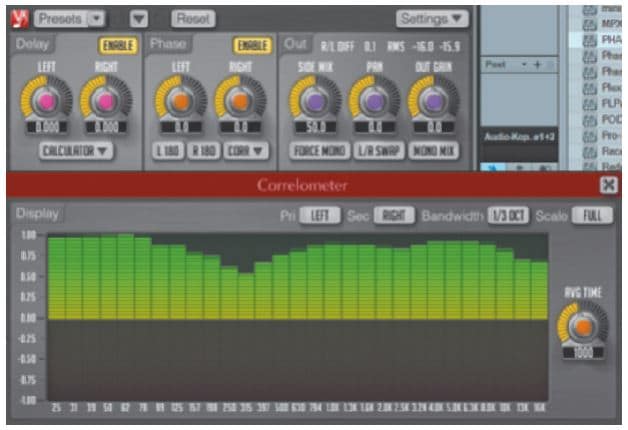Click the Presets button label
The width and height of the screenshot is (628, 430).
point(60,19)
